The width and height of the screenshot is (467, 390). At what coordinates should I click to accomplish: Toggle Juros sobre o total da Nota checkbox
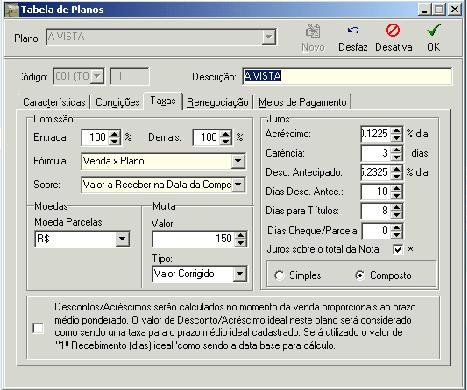397,249
